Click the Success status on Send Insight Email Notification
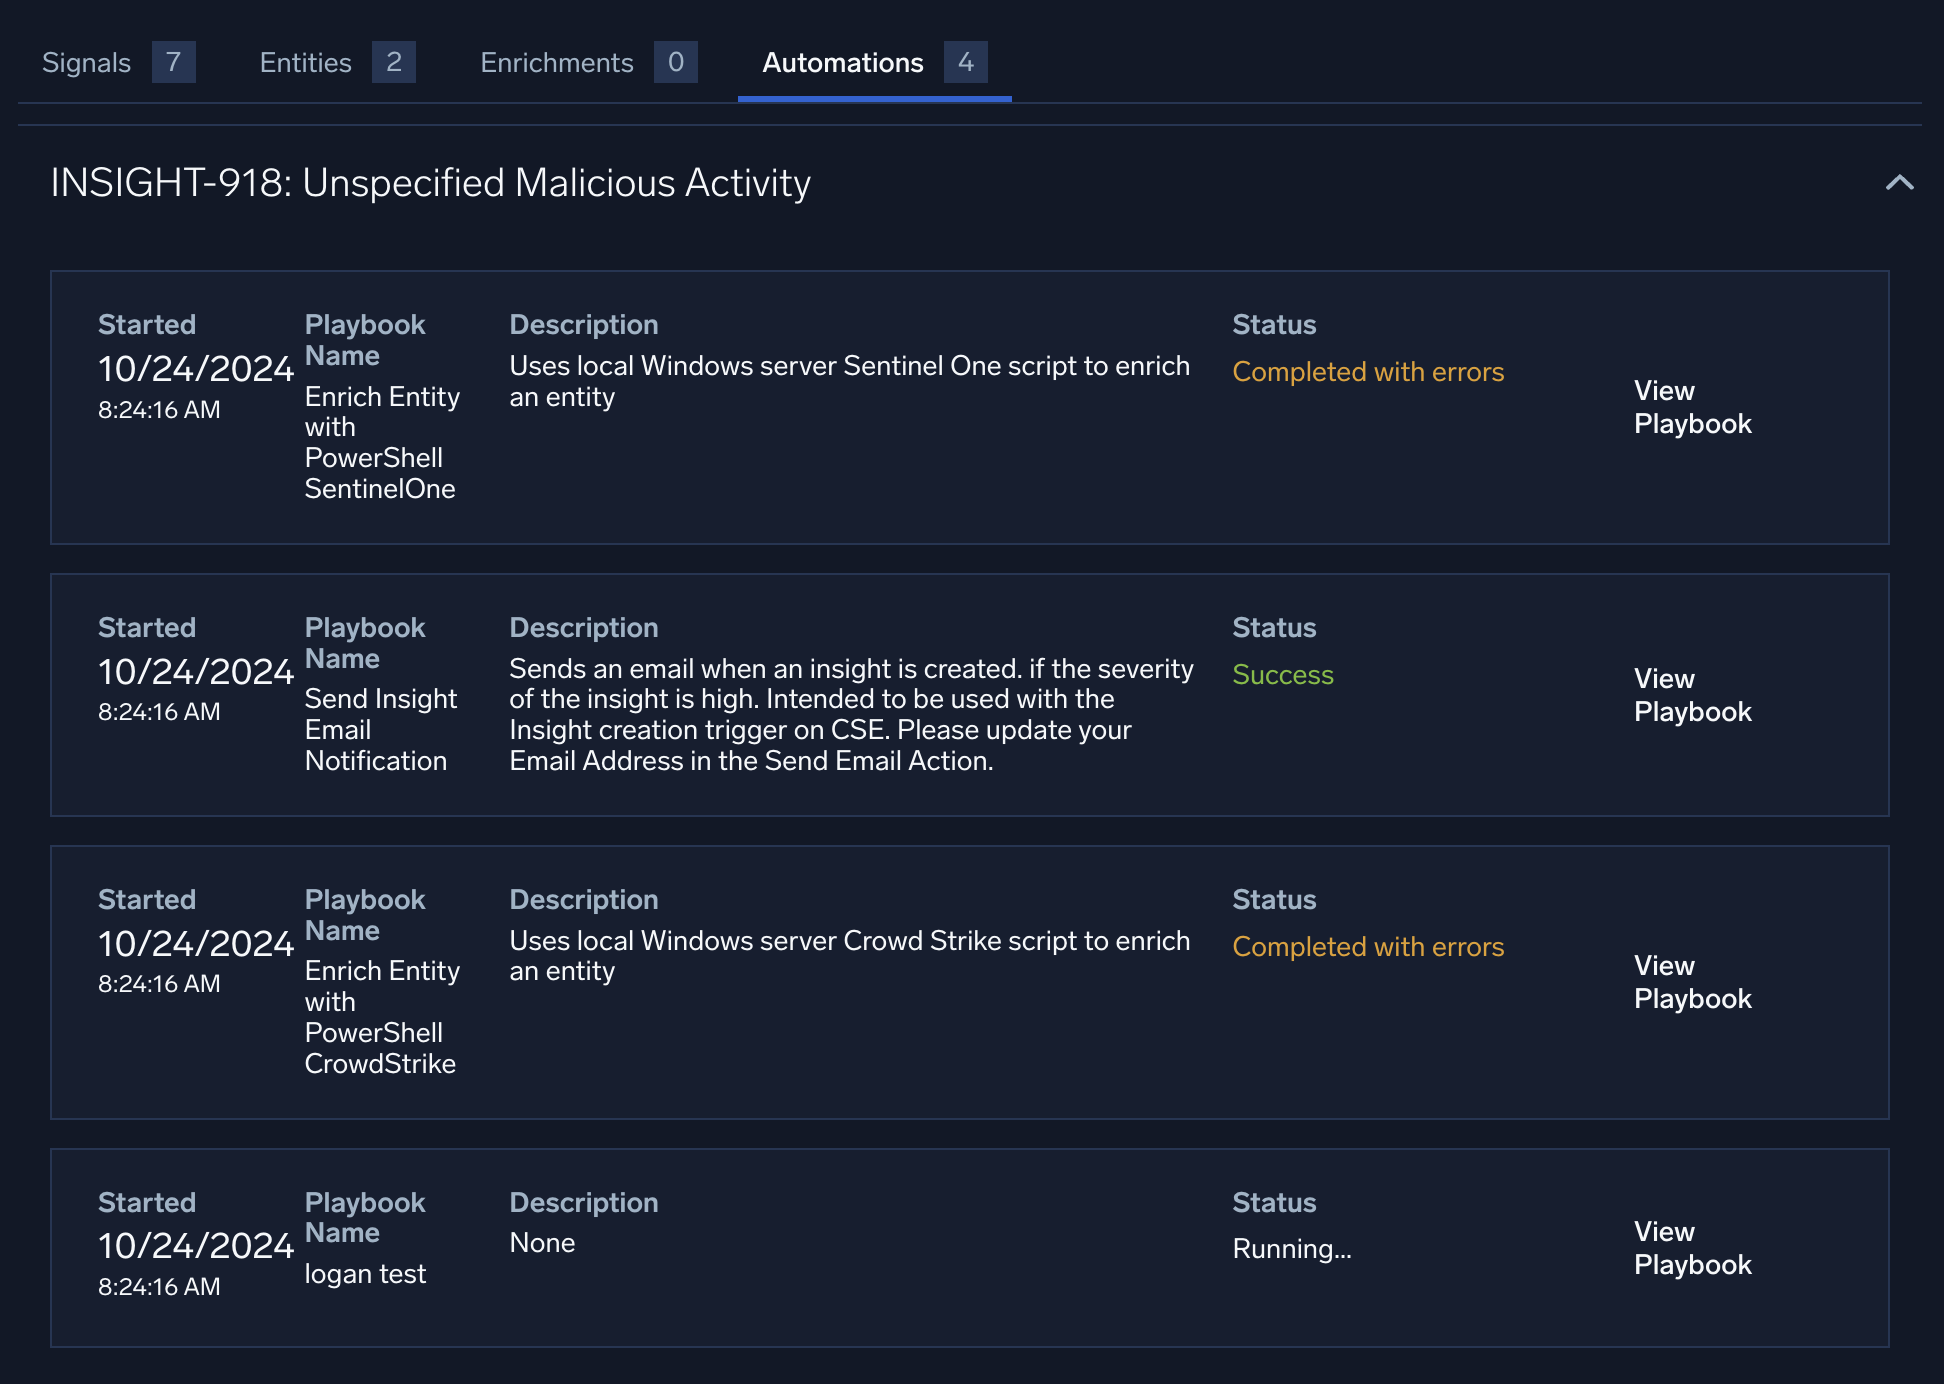Viewport: 1944px width, 1384px height. click(1283, 674)
